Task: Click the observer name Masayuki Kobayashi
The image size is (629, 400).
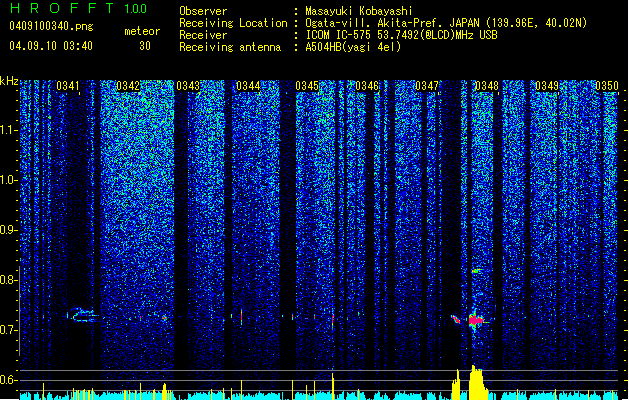Action: pyautogui.click(x=359, y=11)
